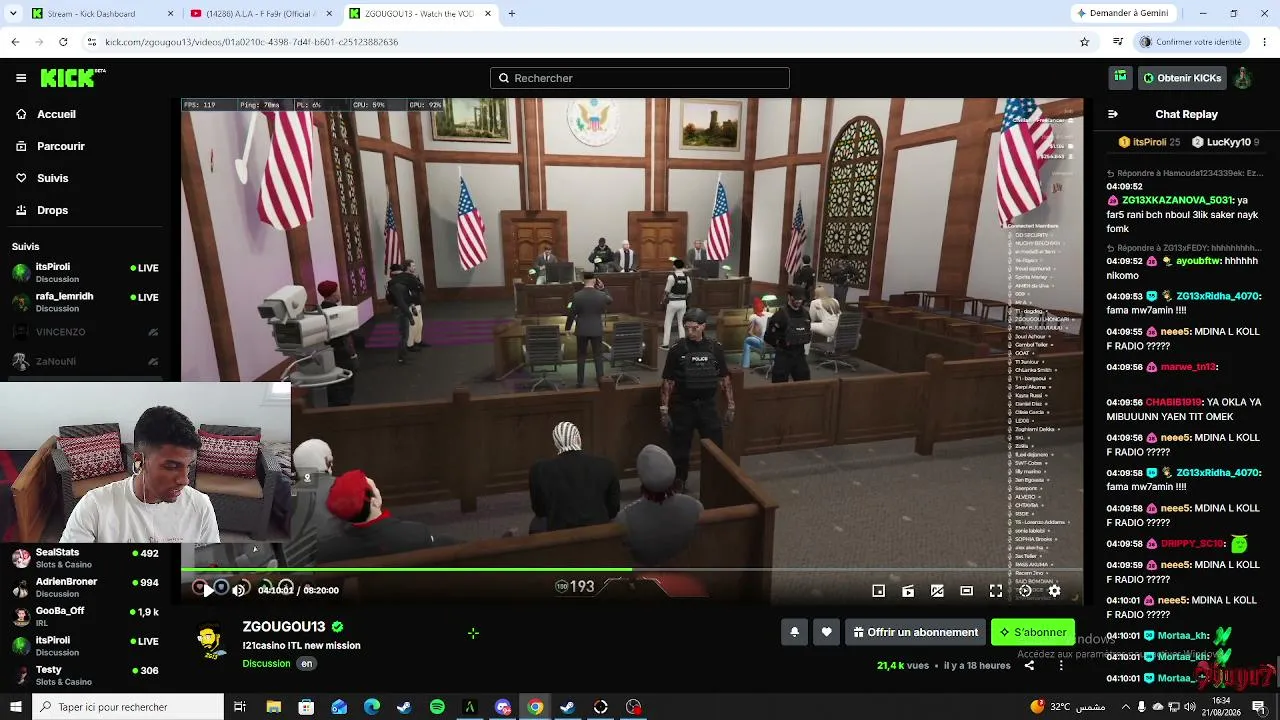1280x720 pixels.
Task: Open the taskbar clock and calendar
Action: (x=1222, y=707)
